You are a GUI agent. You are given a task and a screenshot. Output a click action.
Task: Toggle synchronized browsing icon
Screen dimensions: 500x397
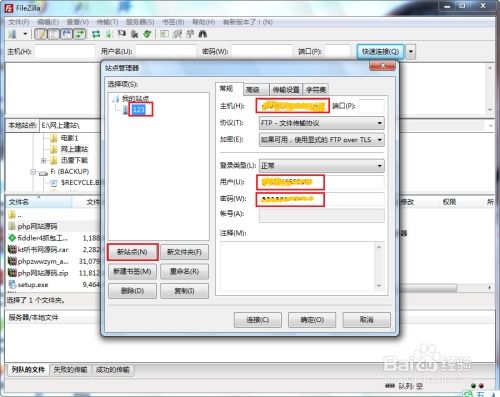tap(190, 34)
